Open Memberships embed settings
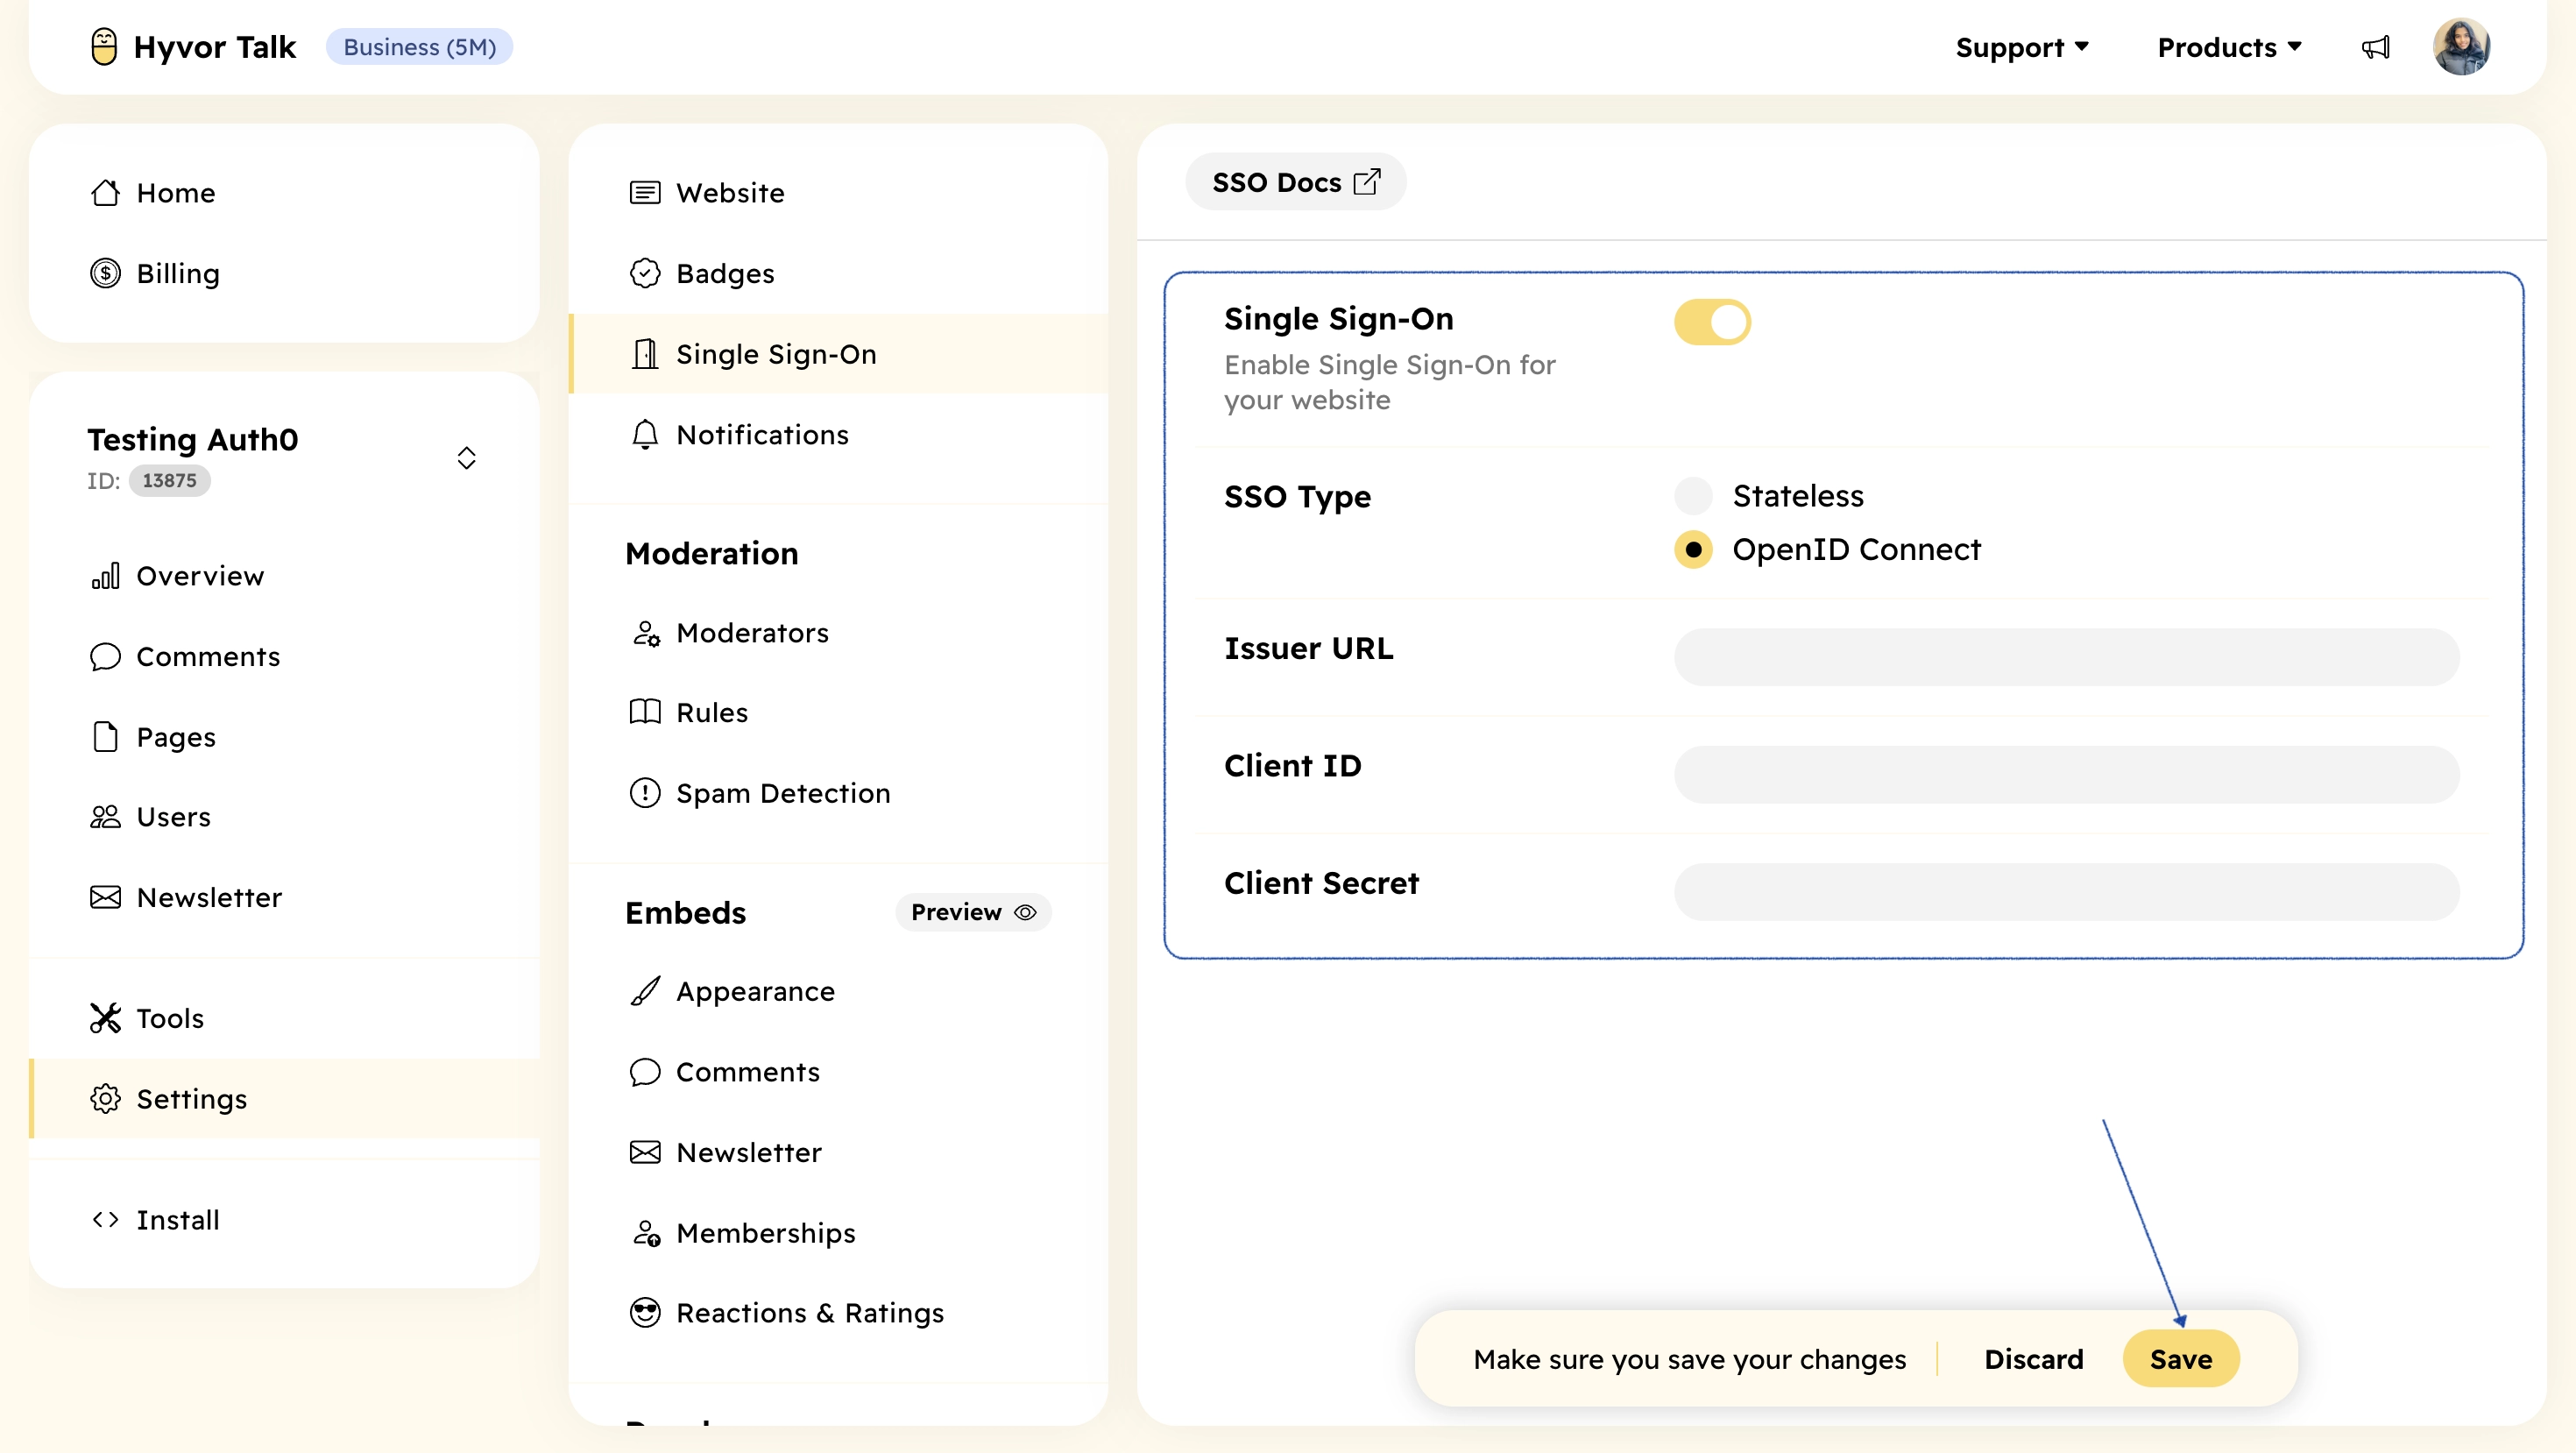This screenshot has height=1453, width=2576. coord(838,1233)
